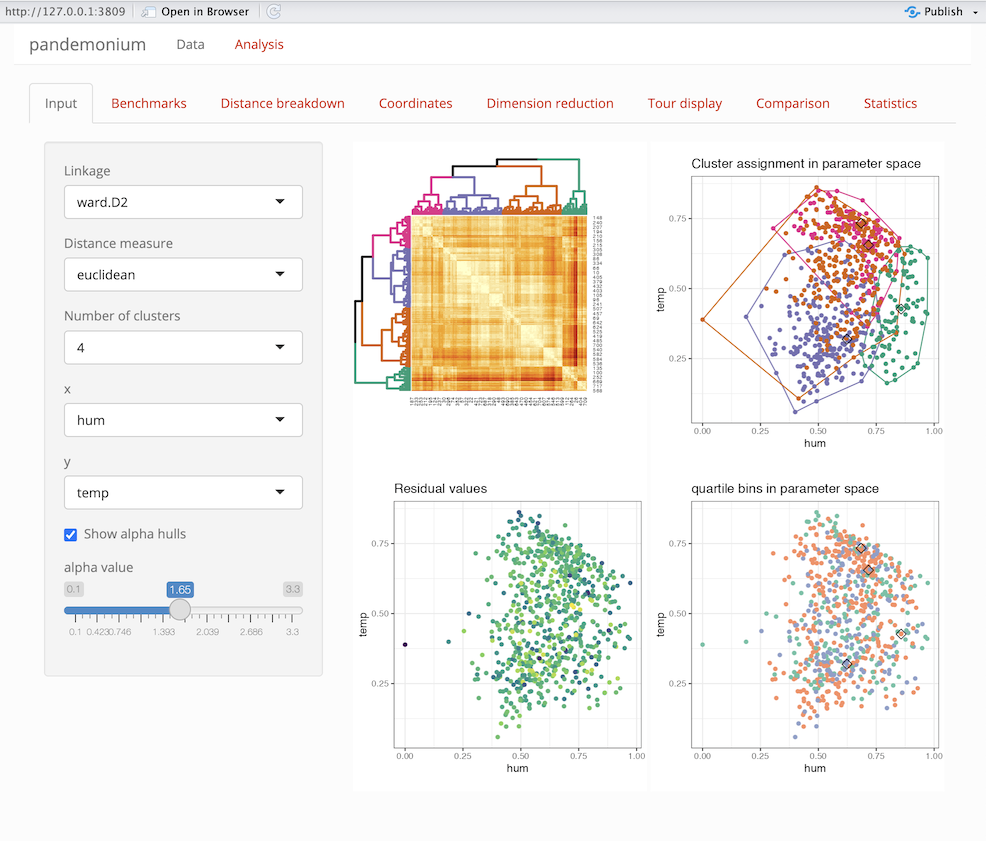Toggle the Show alpha hulls checkbox
986x841 pixels.
[71, 534]
